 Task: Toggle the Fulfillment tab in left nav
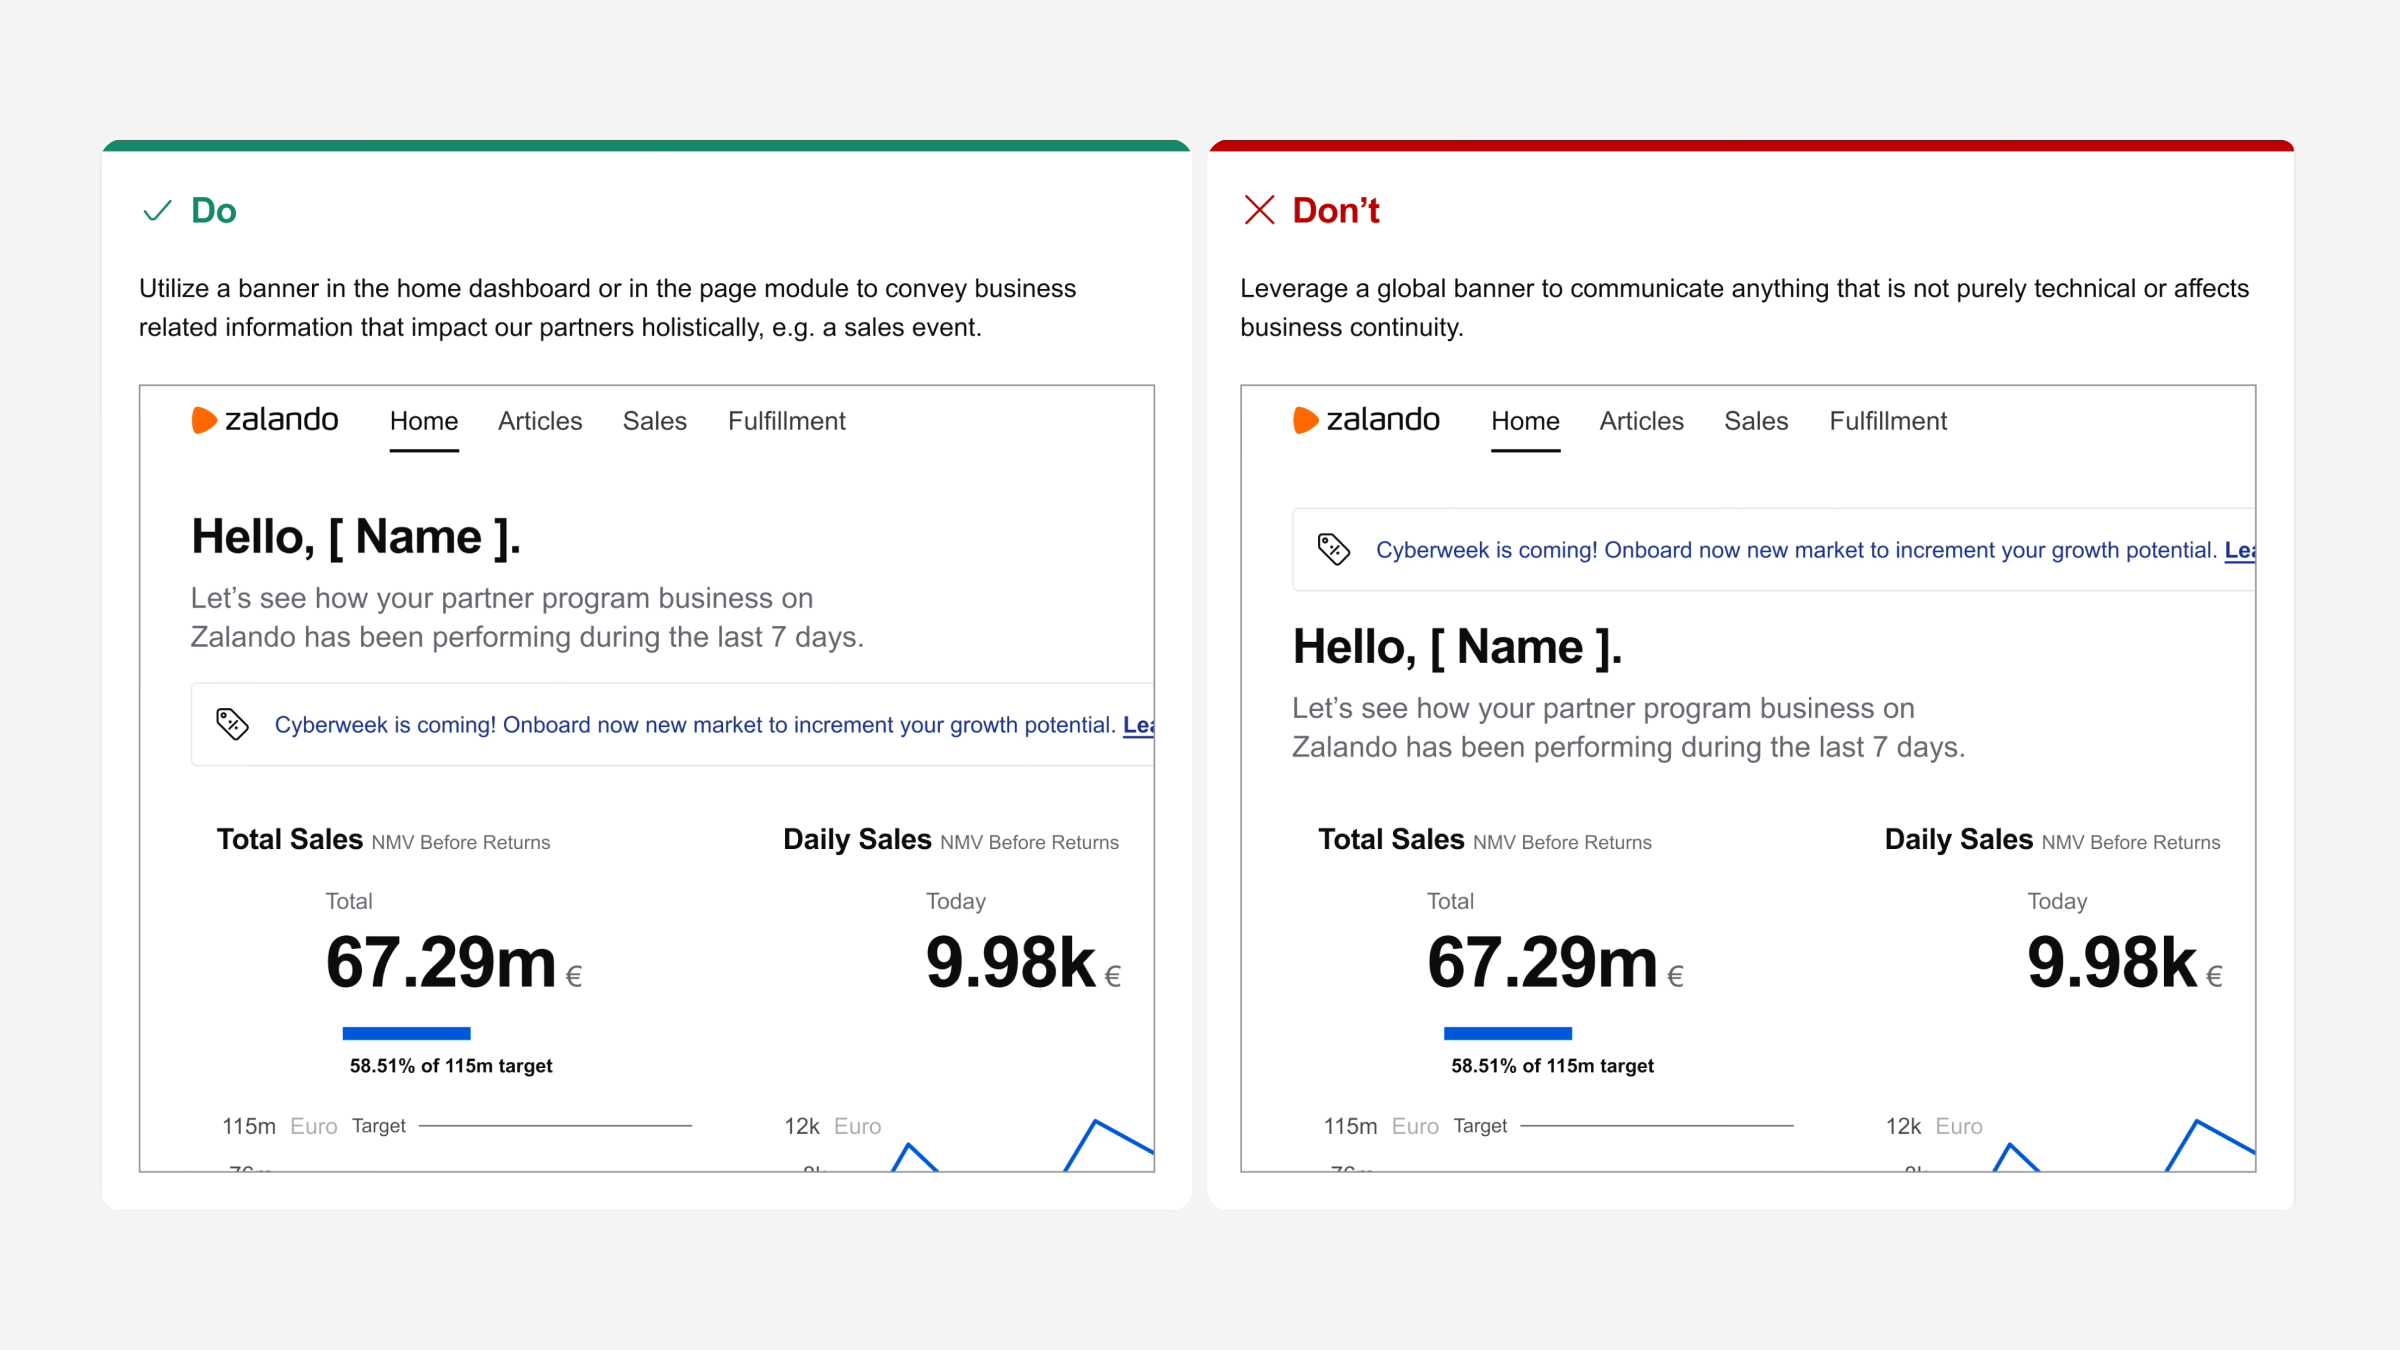point(785,419)
